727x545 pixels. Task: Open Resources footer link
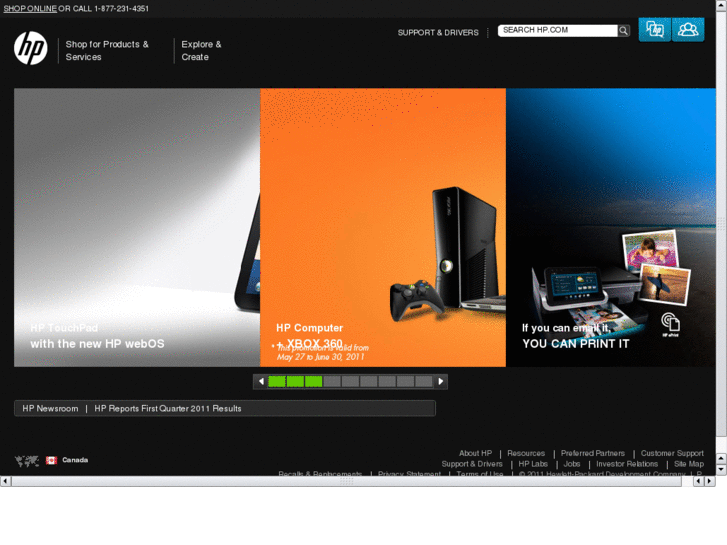(526, 453)
